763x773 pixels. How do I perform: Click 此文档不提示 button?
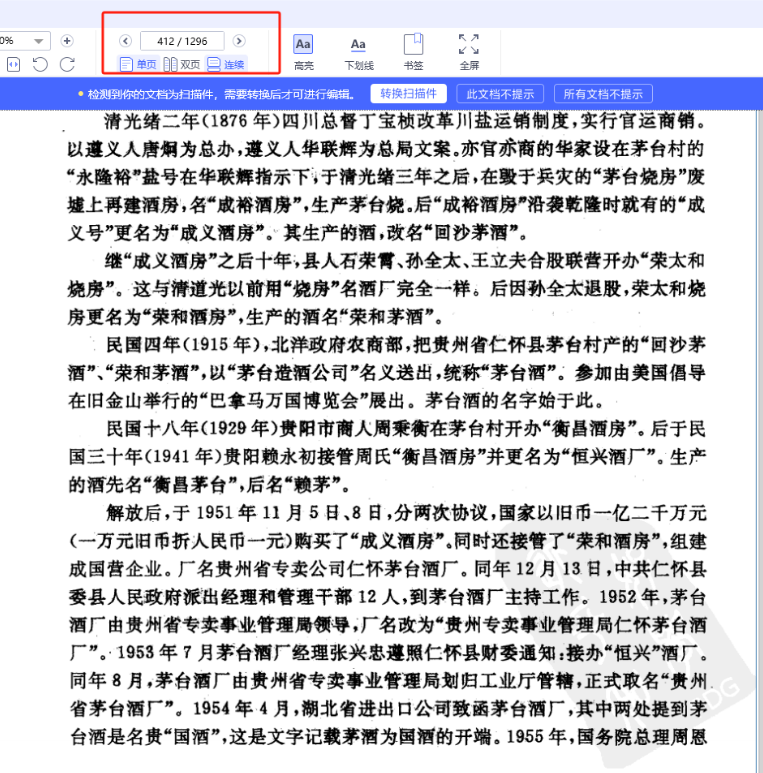(499, 94)
